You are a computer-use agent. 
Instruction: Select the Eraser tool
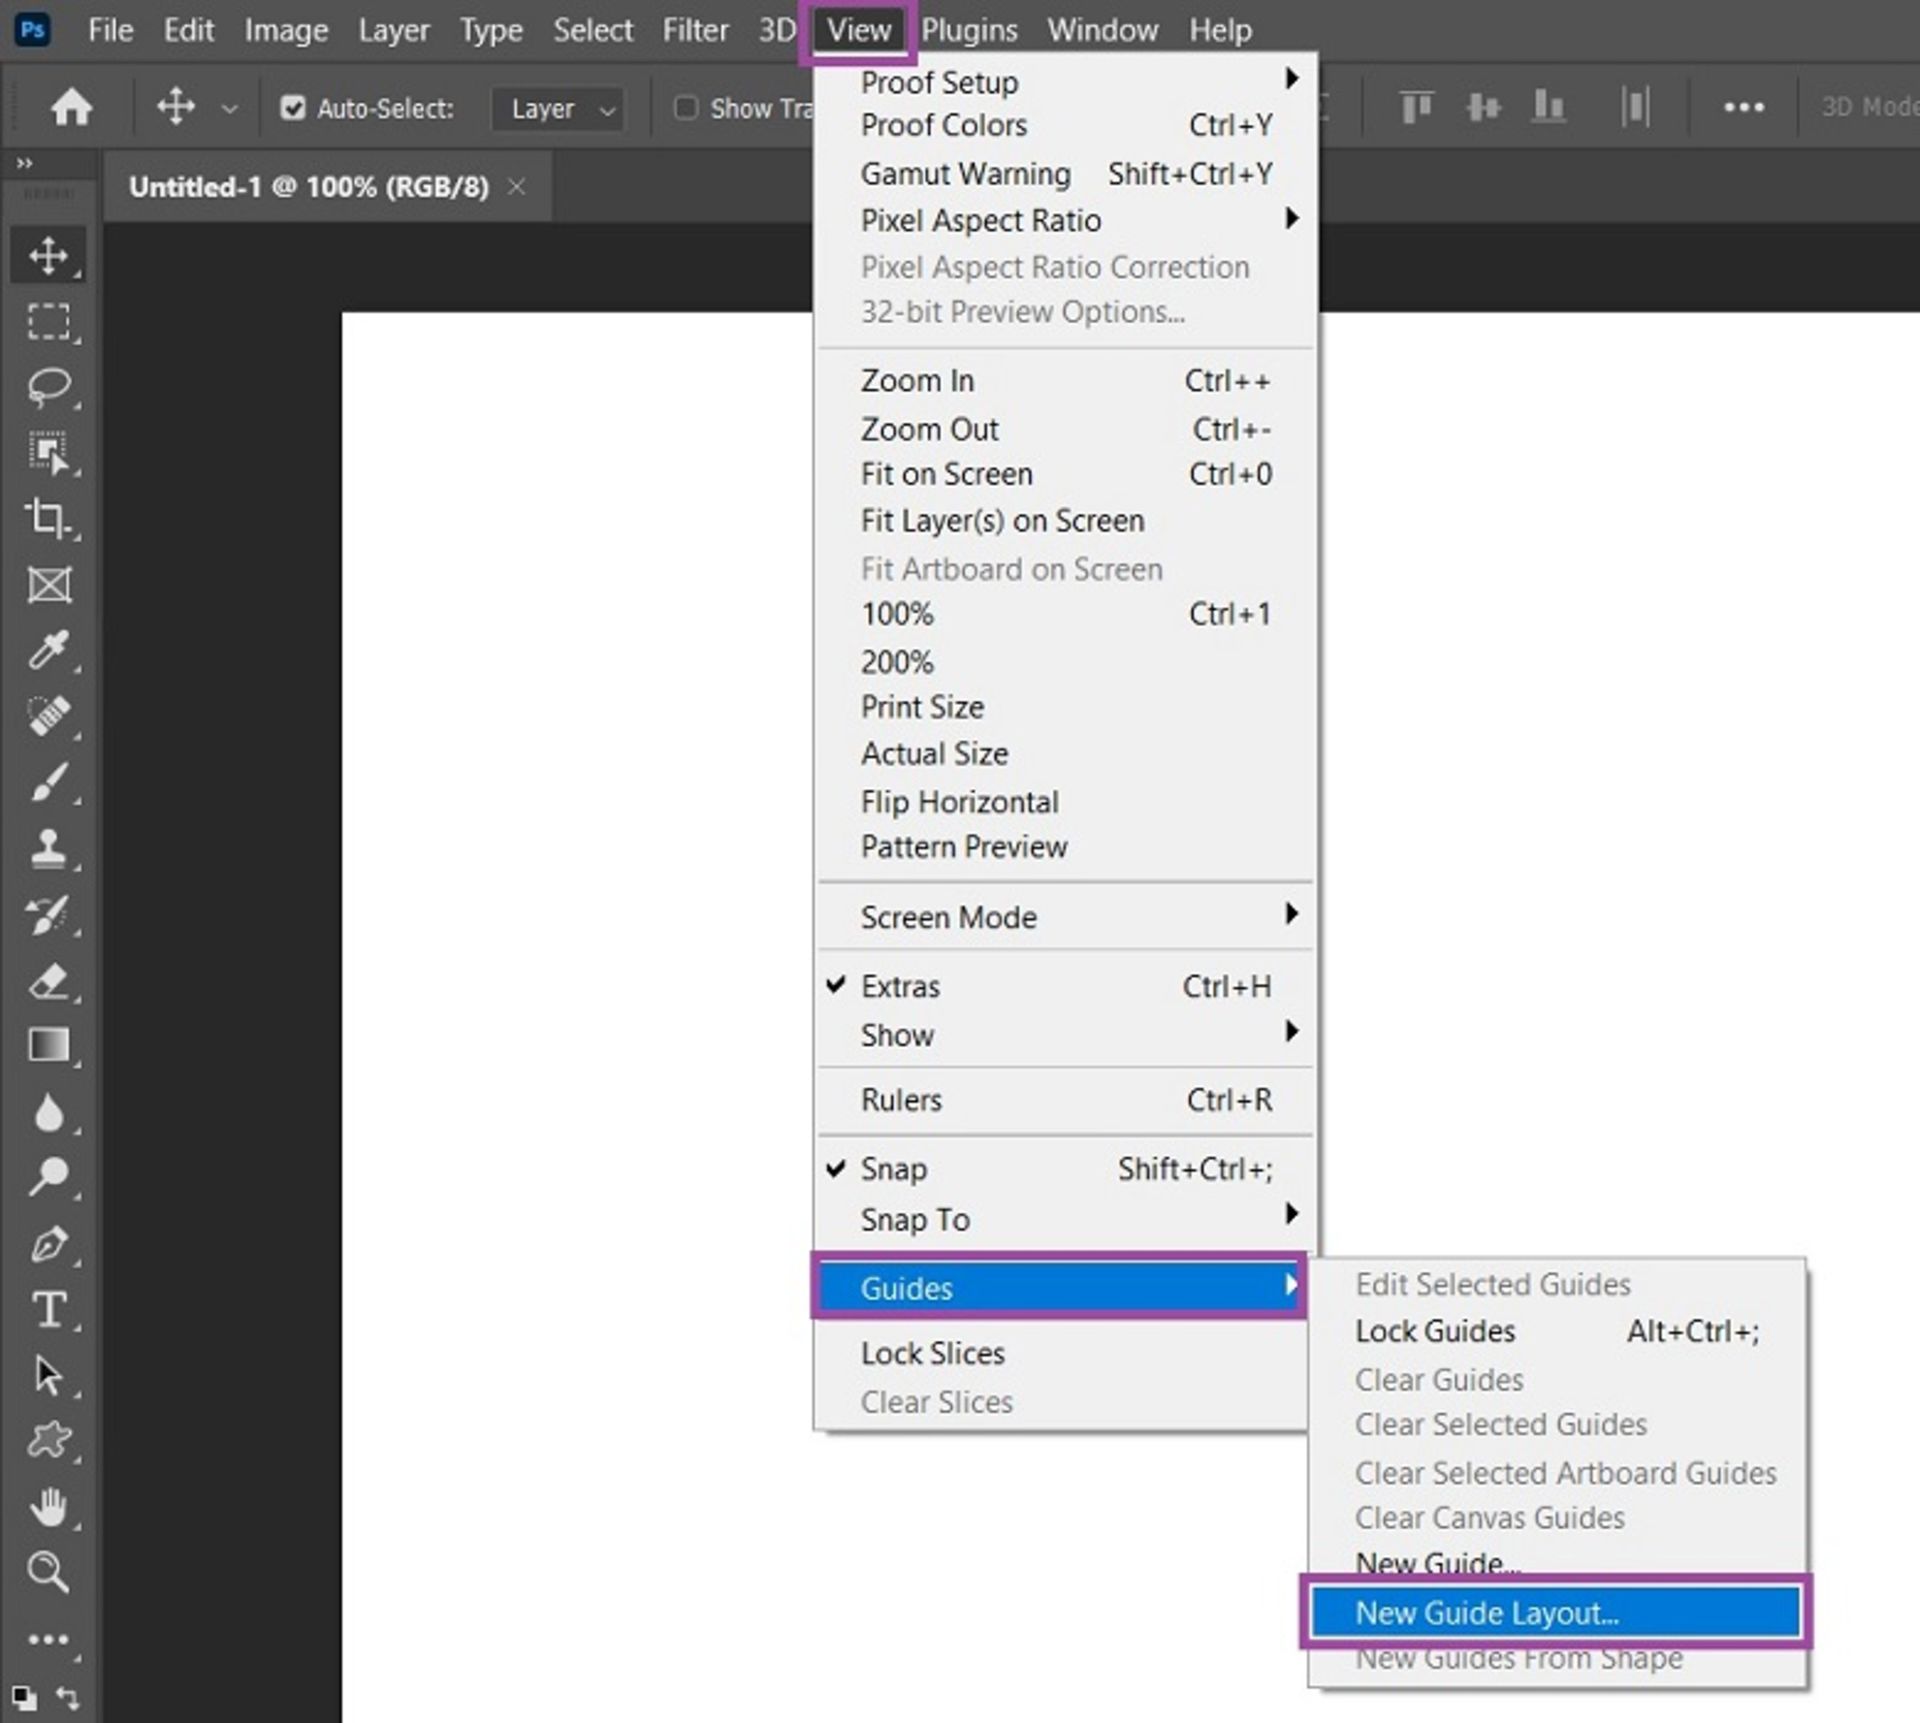coord(48,981)
